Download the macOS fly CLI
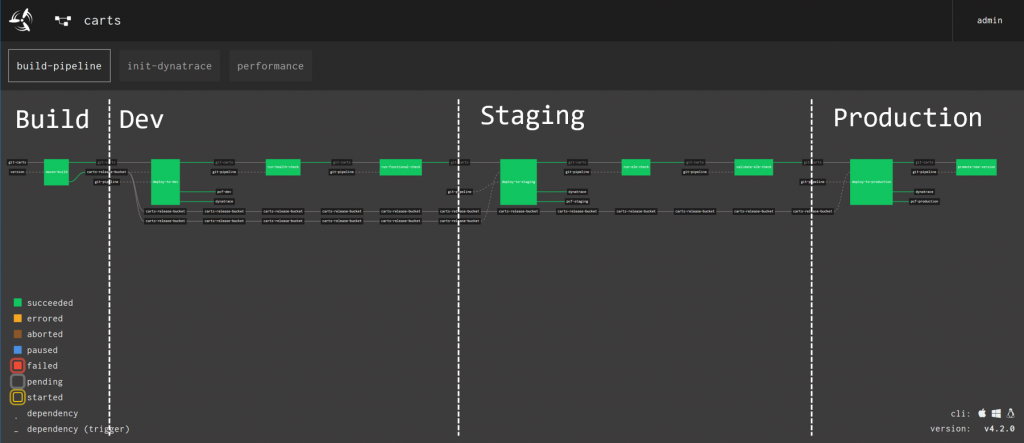Screen dimensions: 1024x443 click(982, 413)
